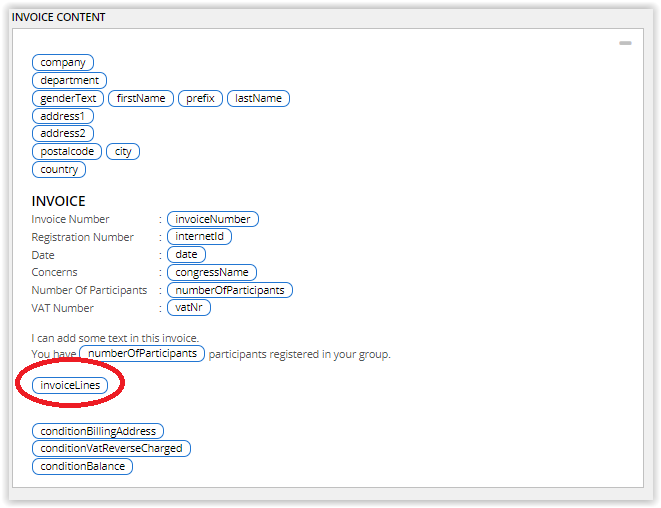Select the conditionVatReverseCharged placeholder
Viewport: 661px width, 508px height.
(111, 449)
